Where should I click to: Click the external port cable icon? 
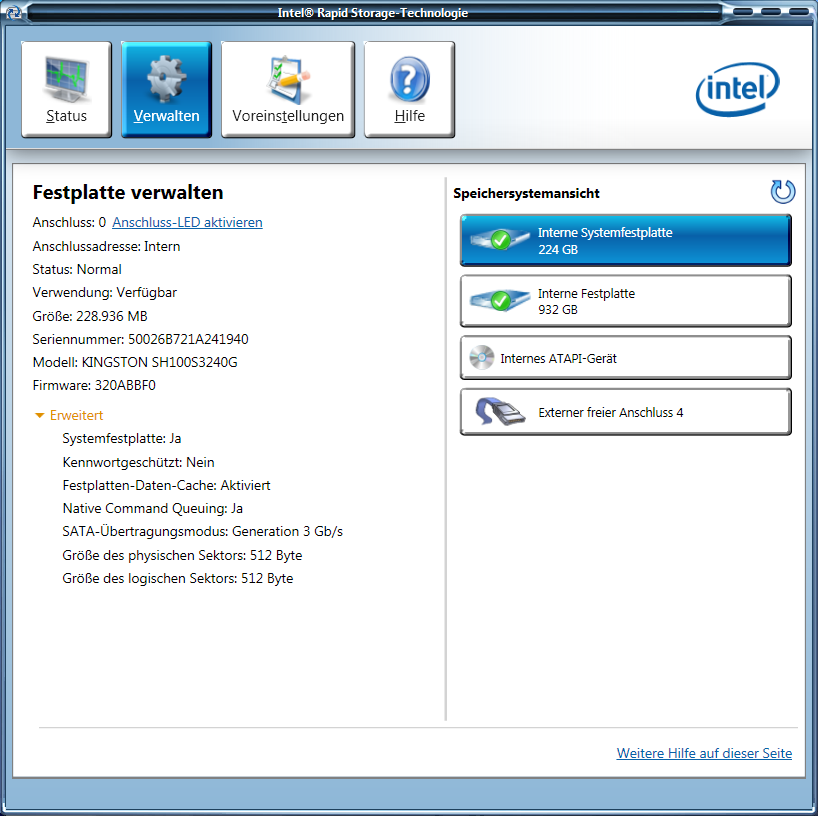coord(499,412)
